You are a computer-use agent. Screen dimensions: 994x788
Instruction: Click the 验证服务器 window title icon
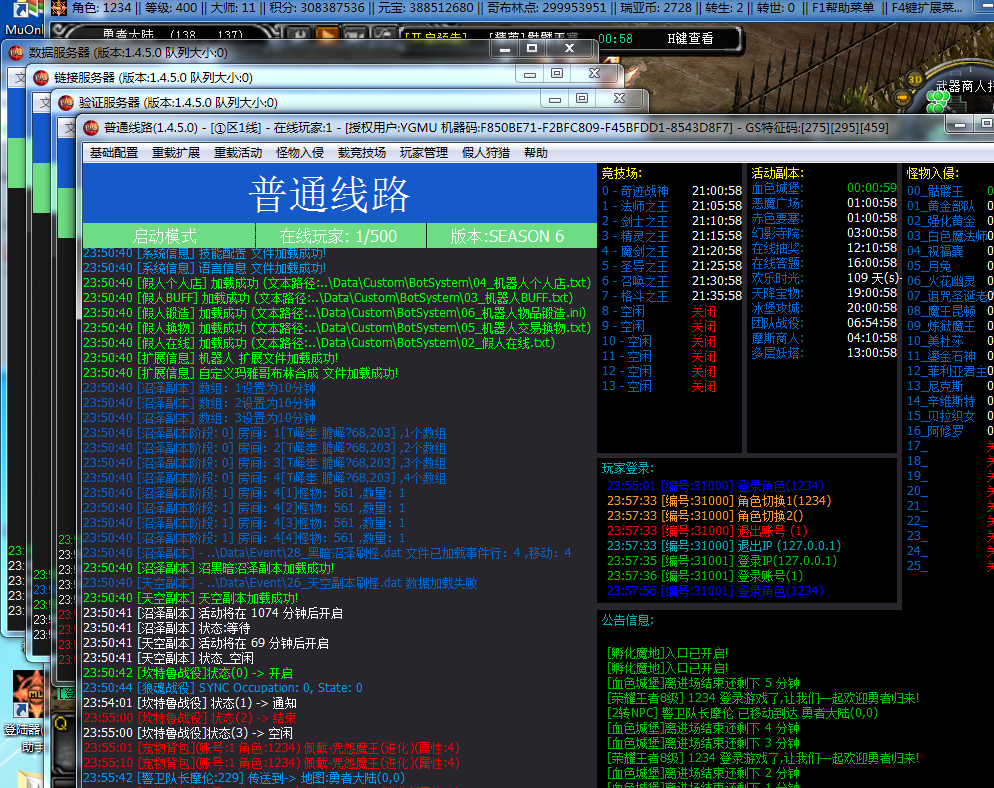[66, 103]
